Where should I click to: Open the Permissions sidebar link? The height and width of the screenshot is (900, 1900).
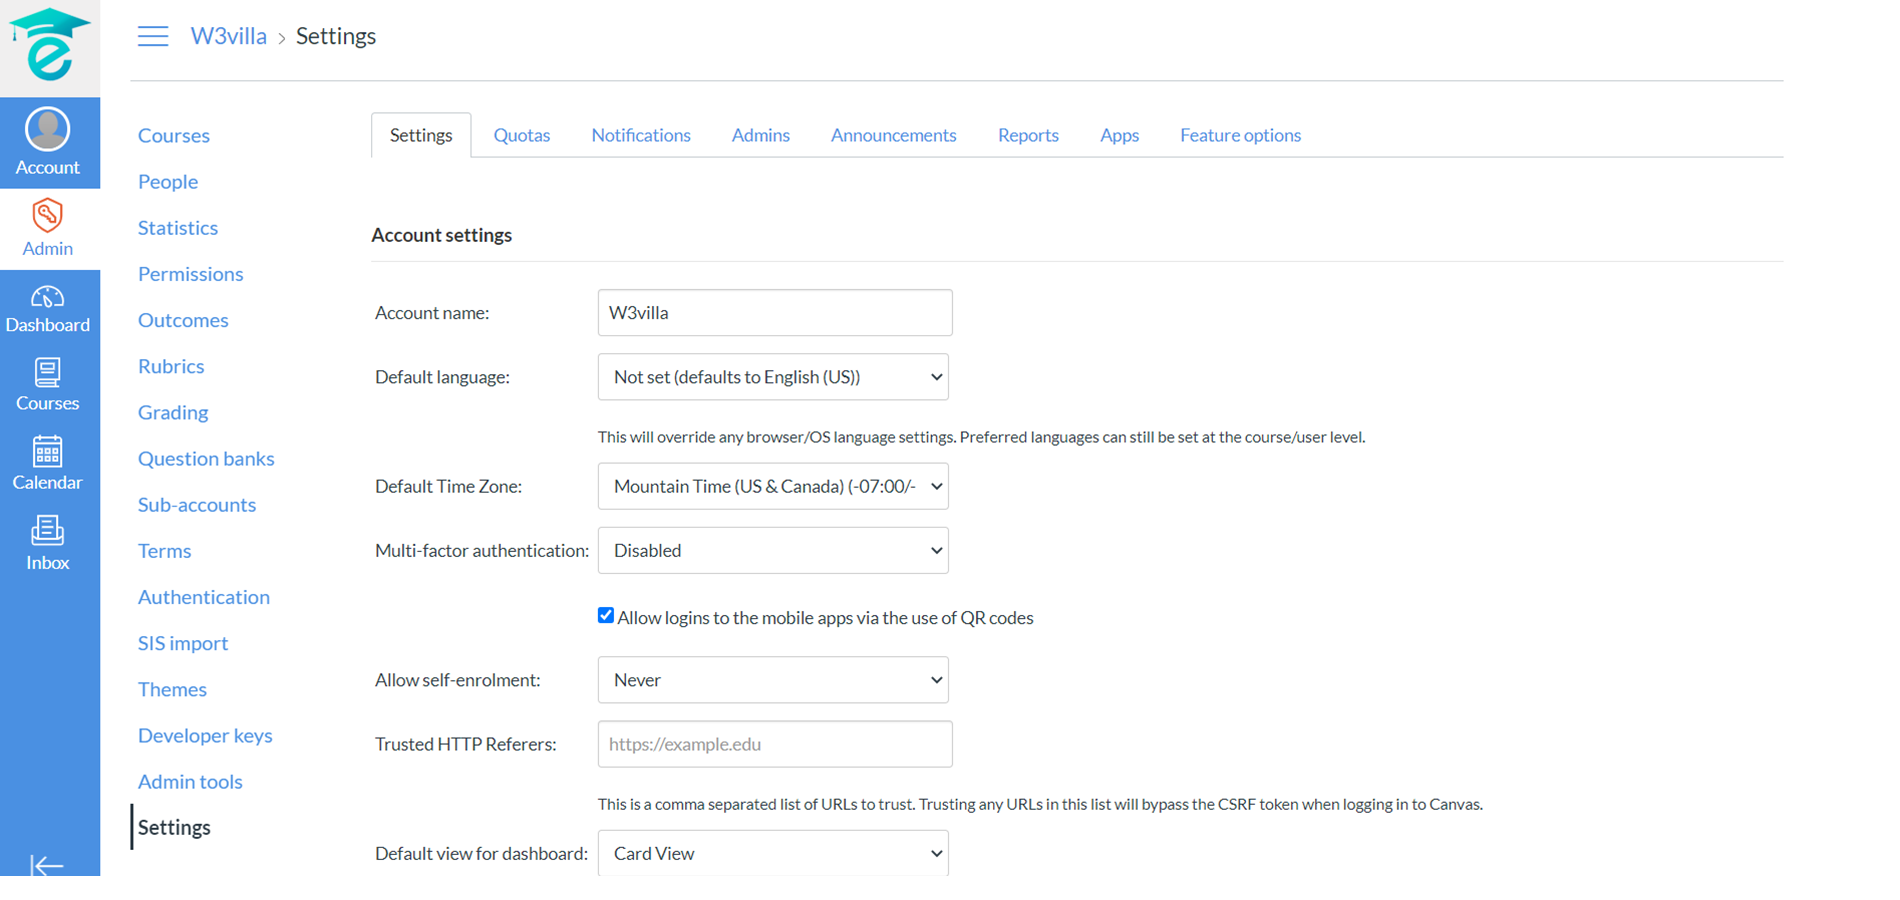pyautogui.click(x=190, y=274)
